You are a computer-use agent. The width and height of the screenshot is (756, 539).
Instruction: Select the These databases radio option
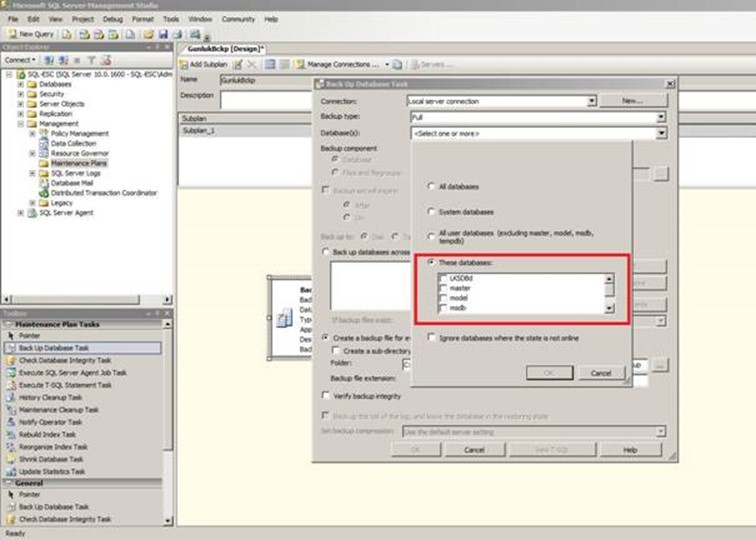pyautogui.click(x=431, y=262)
